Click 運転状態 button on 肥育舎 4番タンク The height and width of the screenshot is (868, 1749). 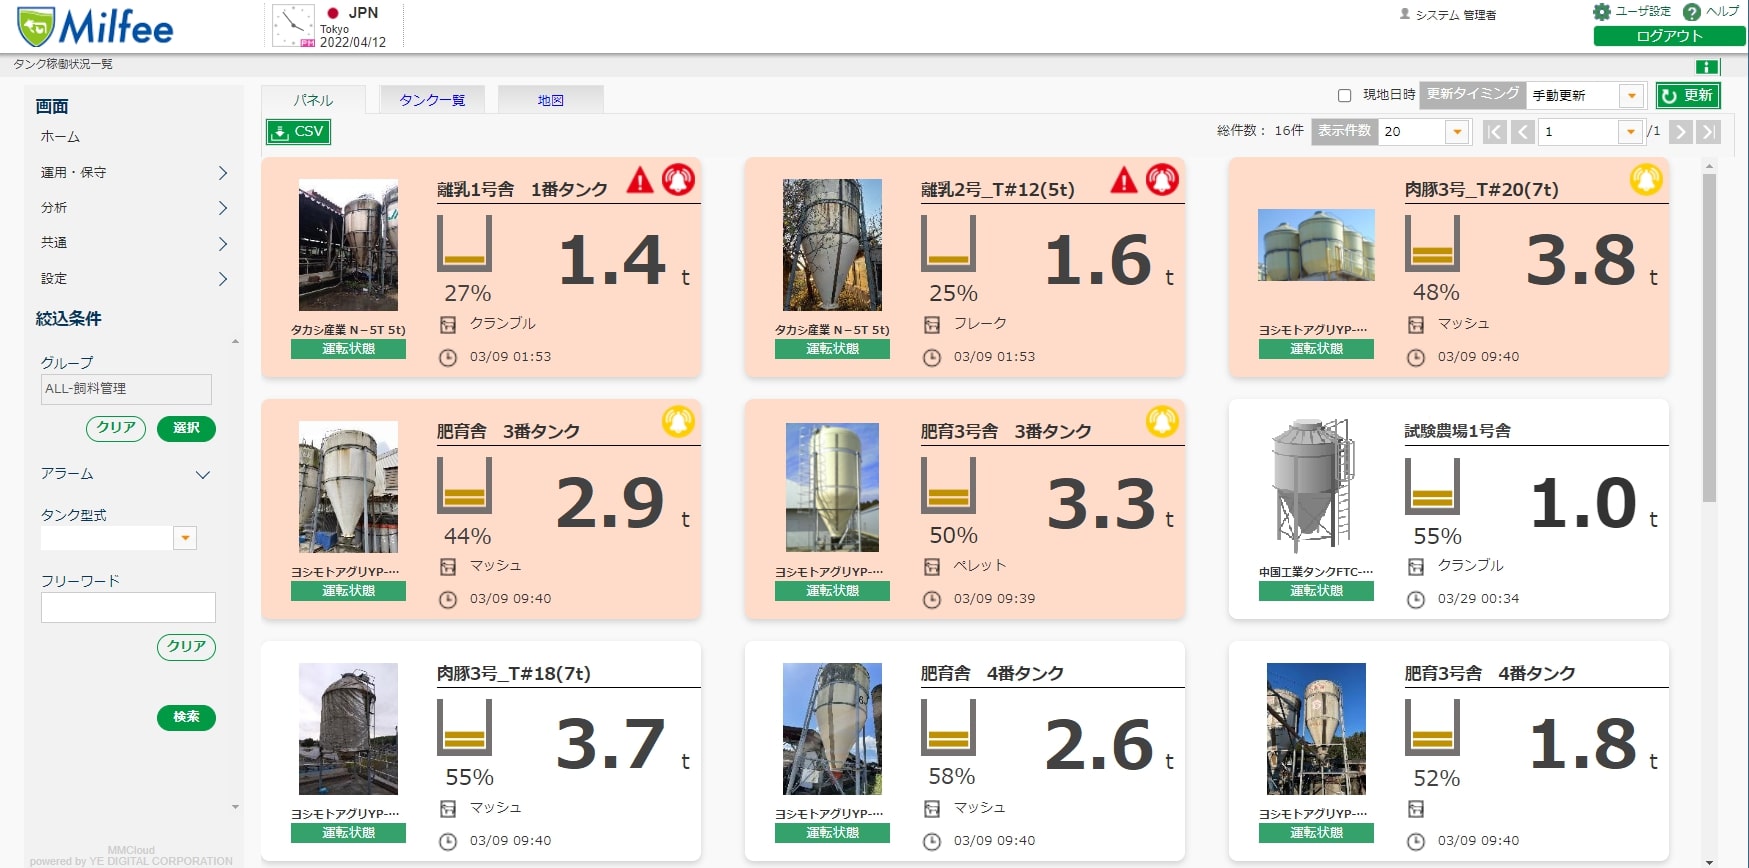[x=832, y=833]
